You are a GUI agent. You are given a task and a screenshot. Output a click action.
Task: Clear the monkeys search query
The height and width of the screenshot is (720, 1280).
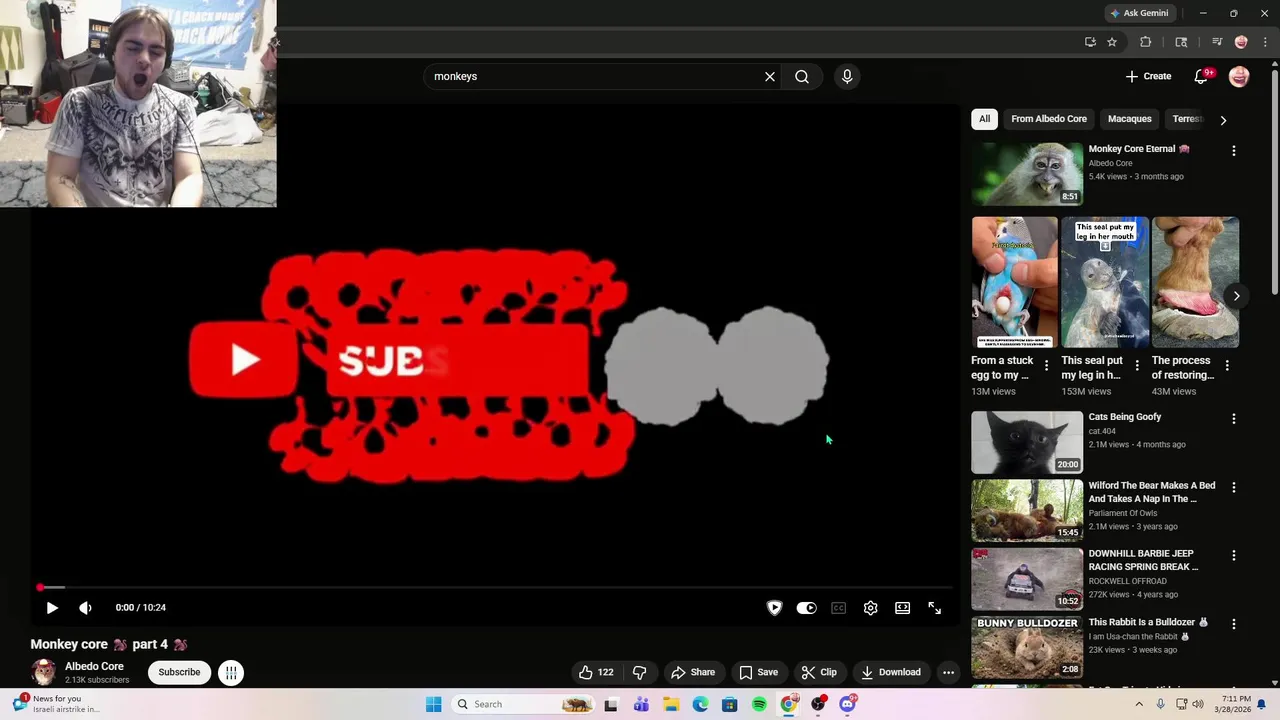pyautogui.click(x=770, y=76)
